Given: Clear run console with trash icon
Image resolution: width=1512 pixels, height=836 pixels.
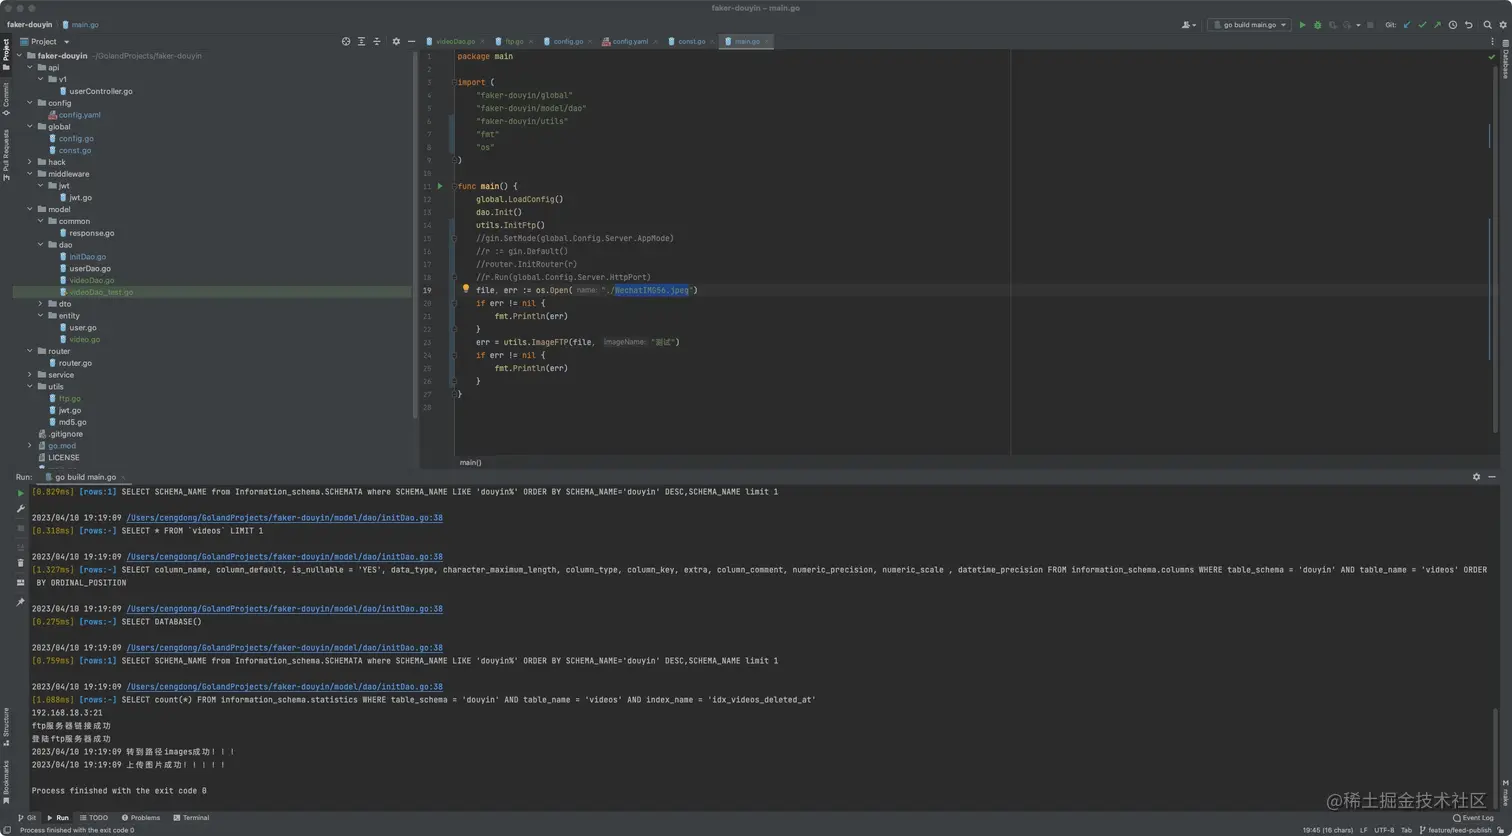Looking at the screenshot, I should pyautogui.click(x=20, y=563).
